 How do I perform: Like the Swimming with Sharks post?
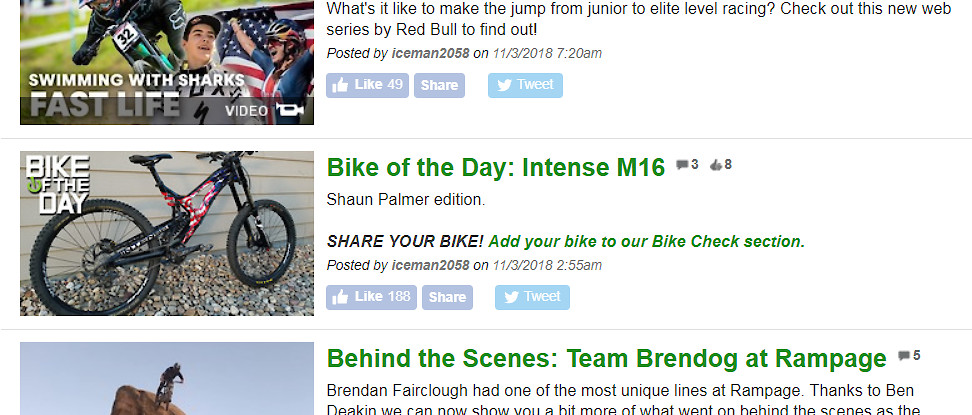pos(367,85)
